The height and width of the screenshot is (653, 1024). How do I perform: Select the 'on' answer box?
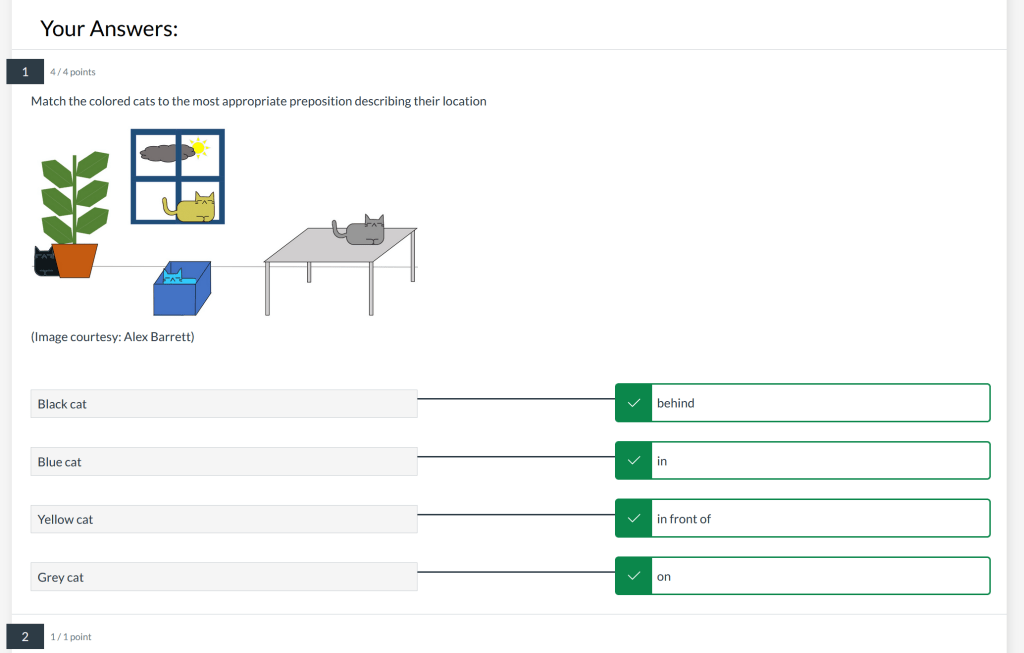[x=819, y=577]
